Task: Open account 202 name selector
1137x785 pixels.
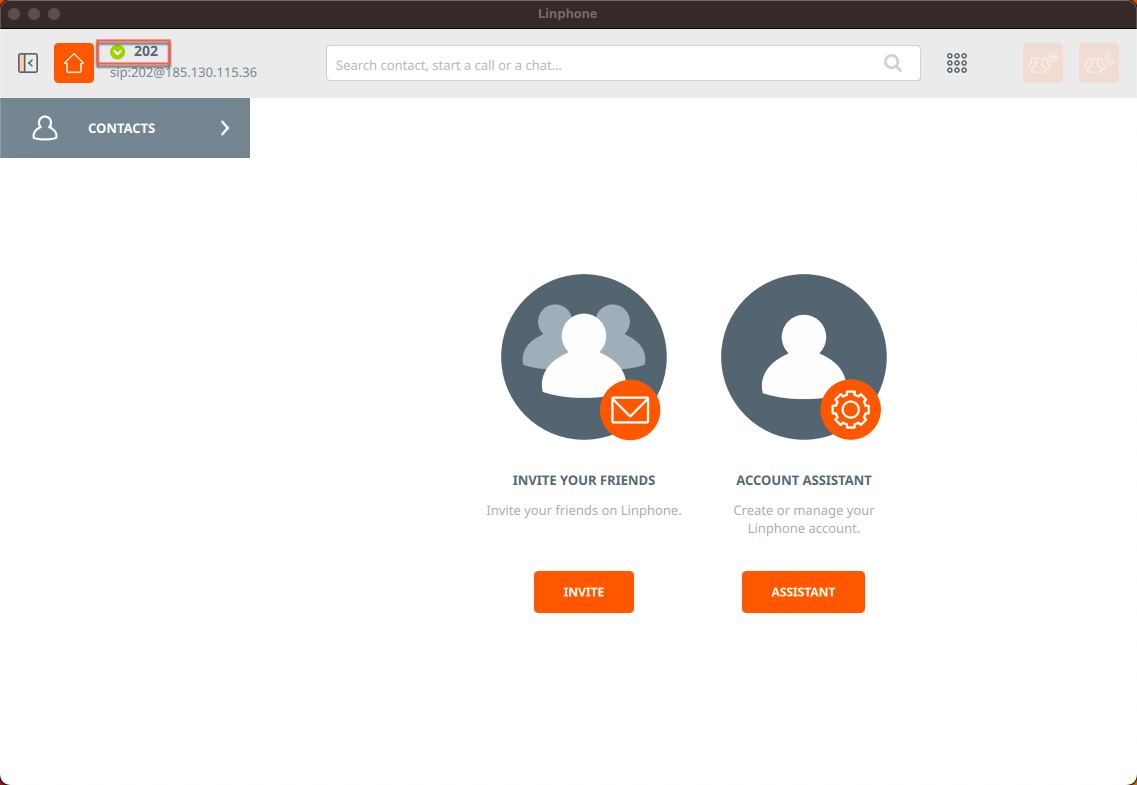Action: [x=146, y=51]
